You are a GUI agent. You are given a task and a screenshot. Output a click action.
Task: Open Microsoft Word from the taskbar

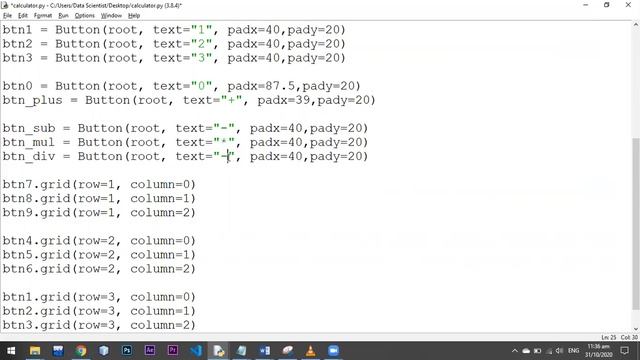(x=264, y=351)
